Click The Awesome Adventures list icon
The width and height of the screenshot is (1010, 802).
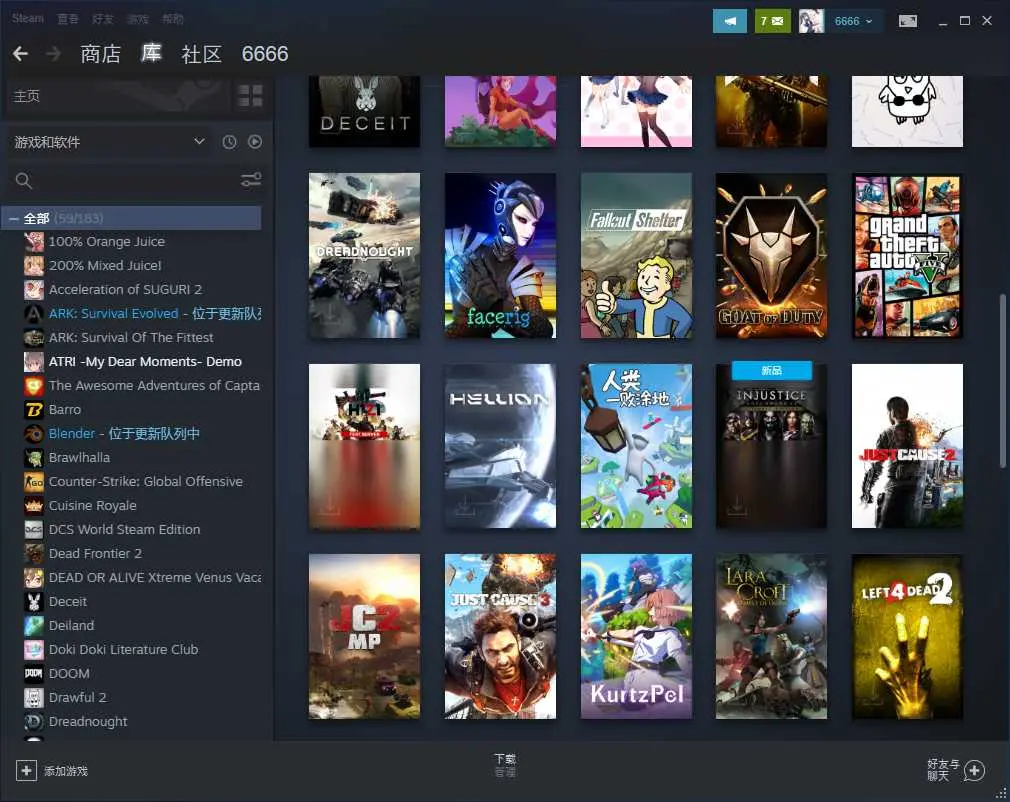[x=33, y=385]
